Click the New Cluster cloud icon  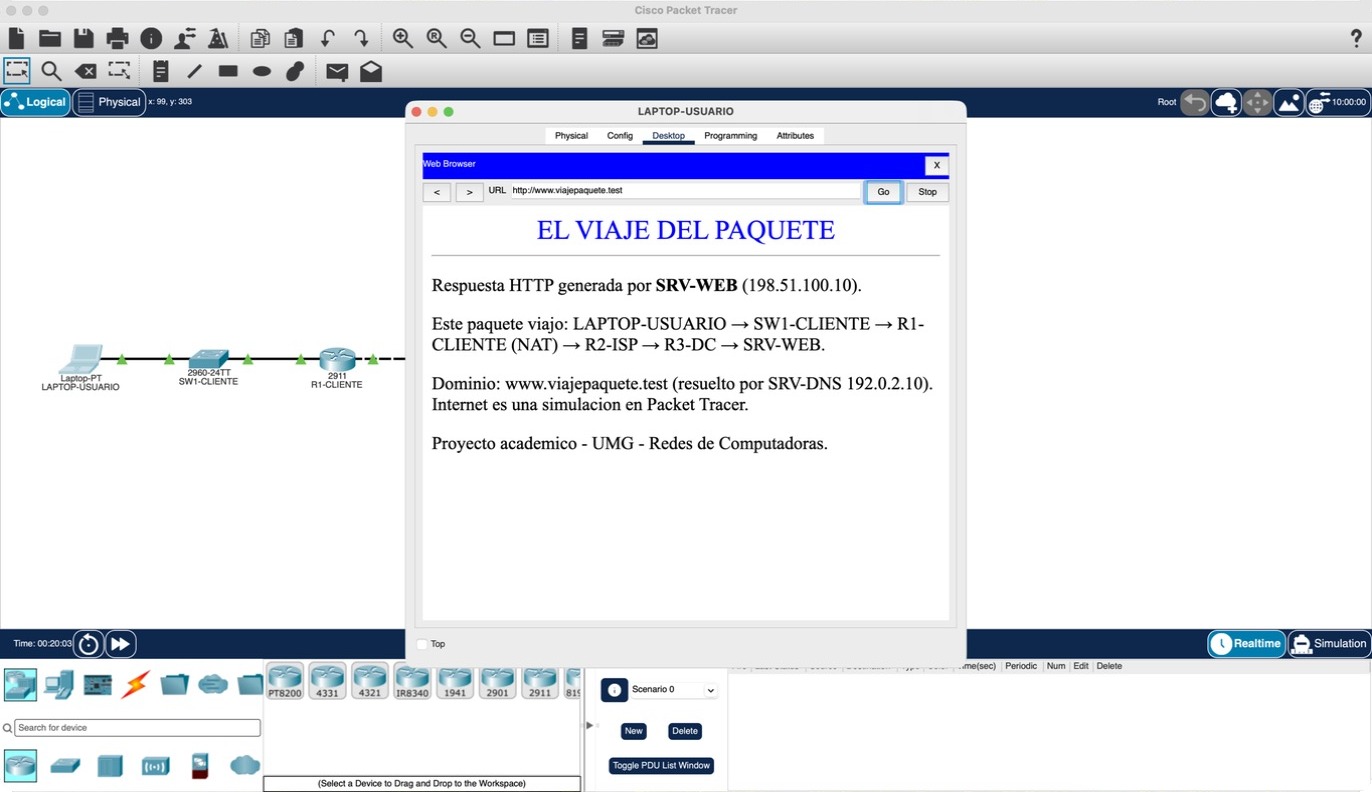1226,102
